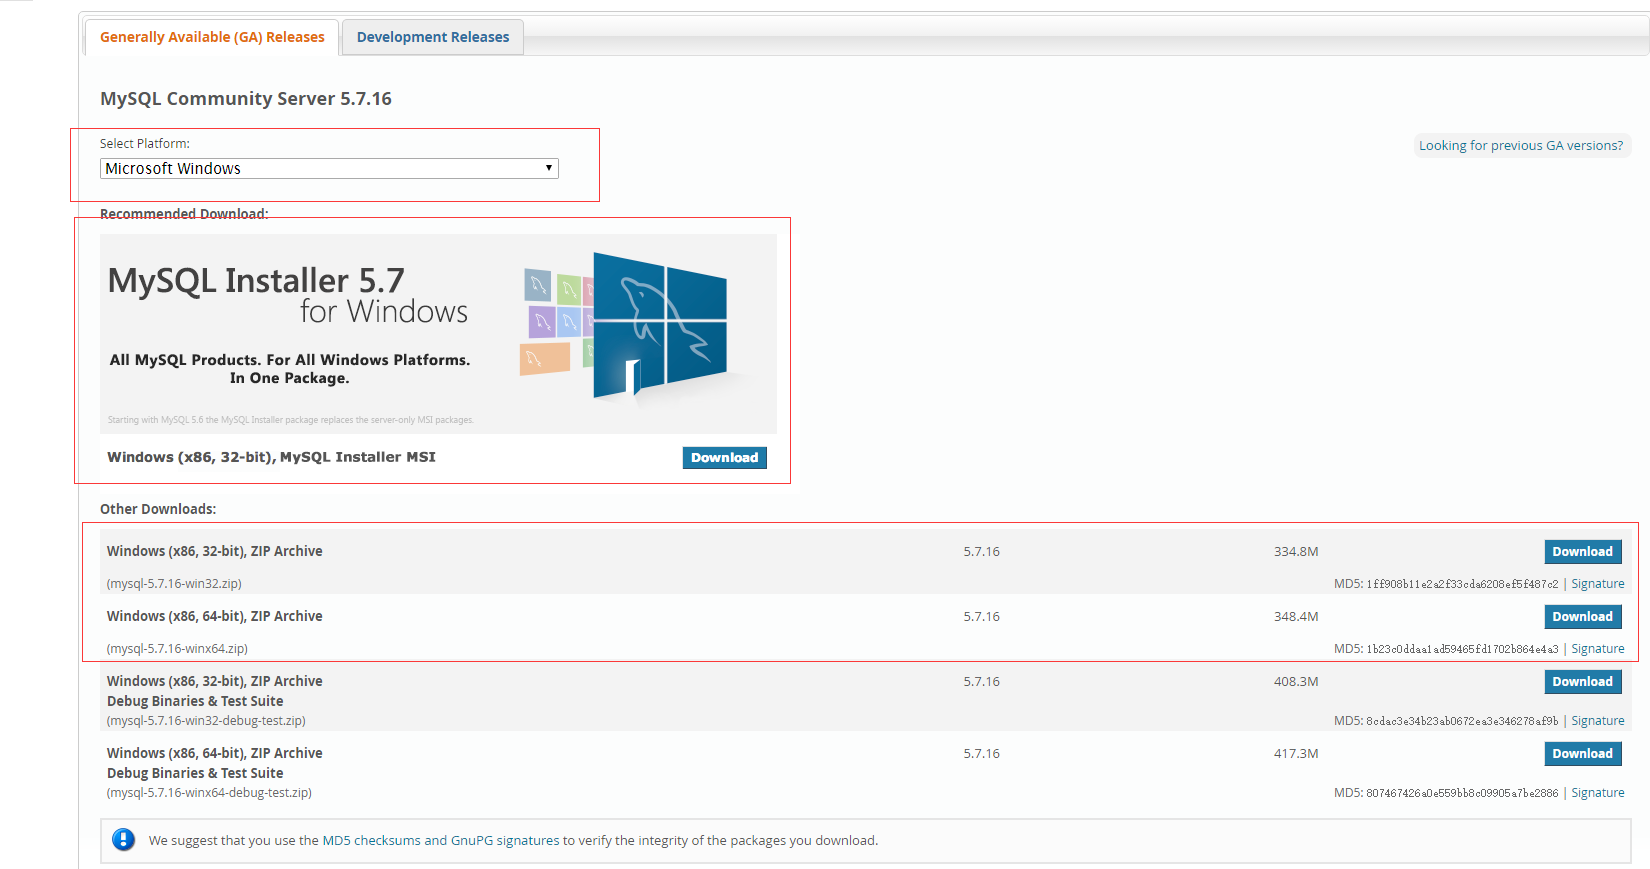Download the 32-bit ZIP Archive (334.8M)
1650x869 pixels.
pos(1582,551)
